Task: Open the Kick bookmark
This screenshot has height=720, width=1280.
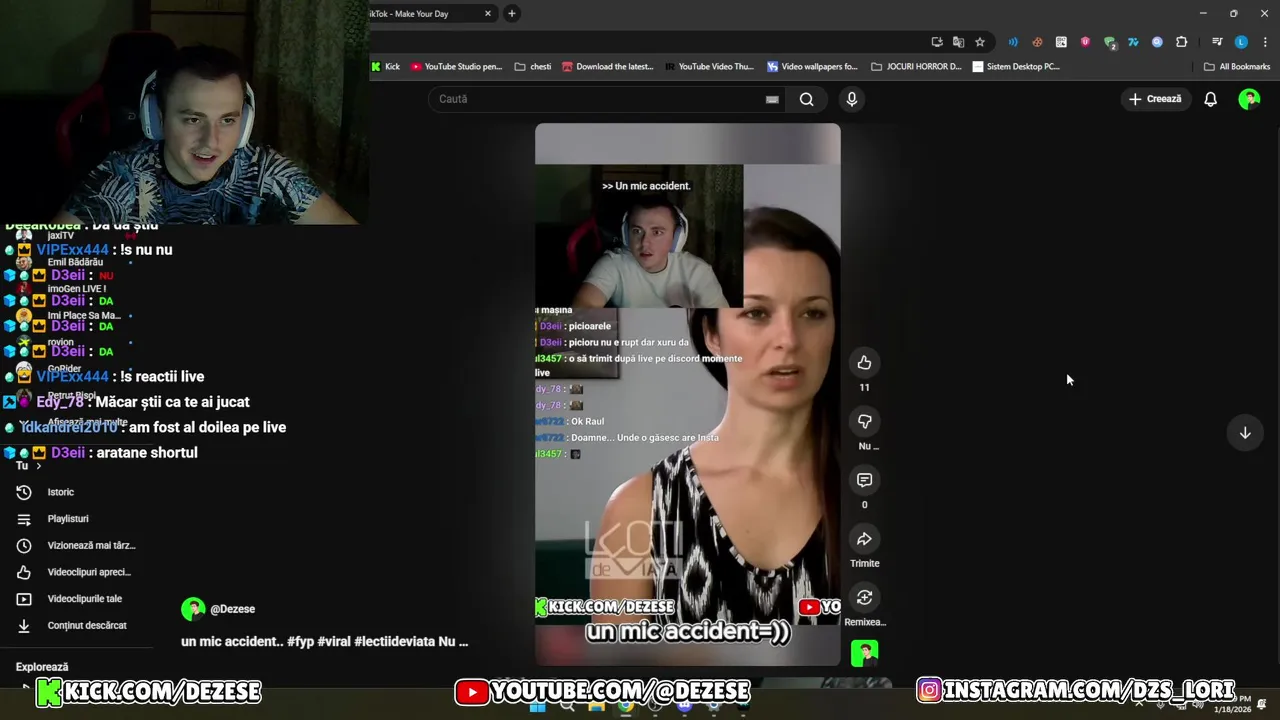Action: 385,67
